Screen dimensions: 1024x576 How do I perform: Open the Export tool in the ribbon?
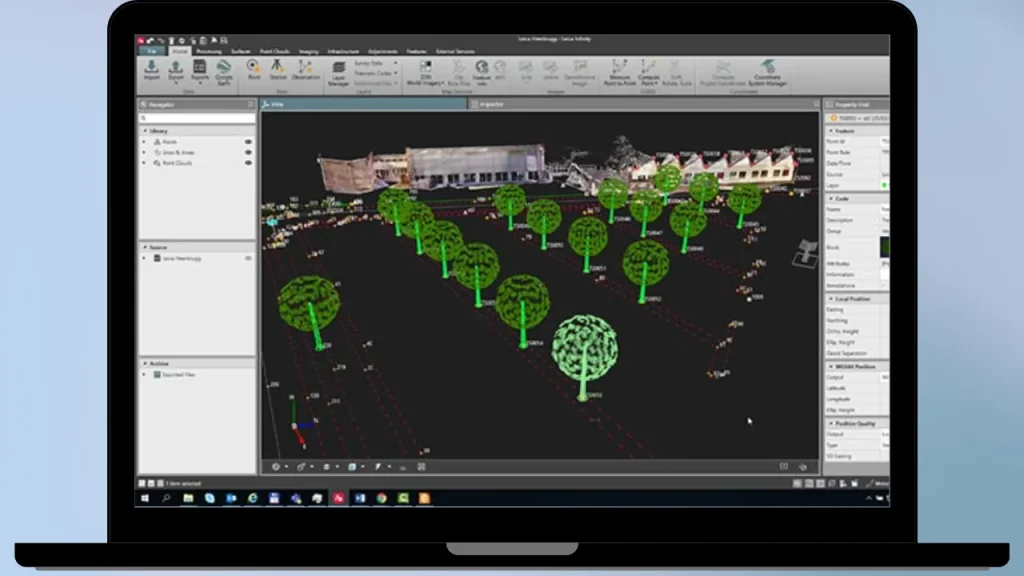176,70
